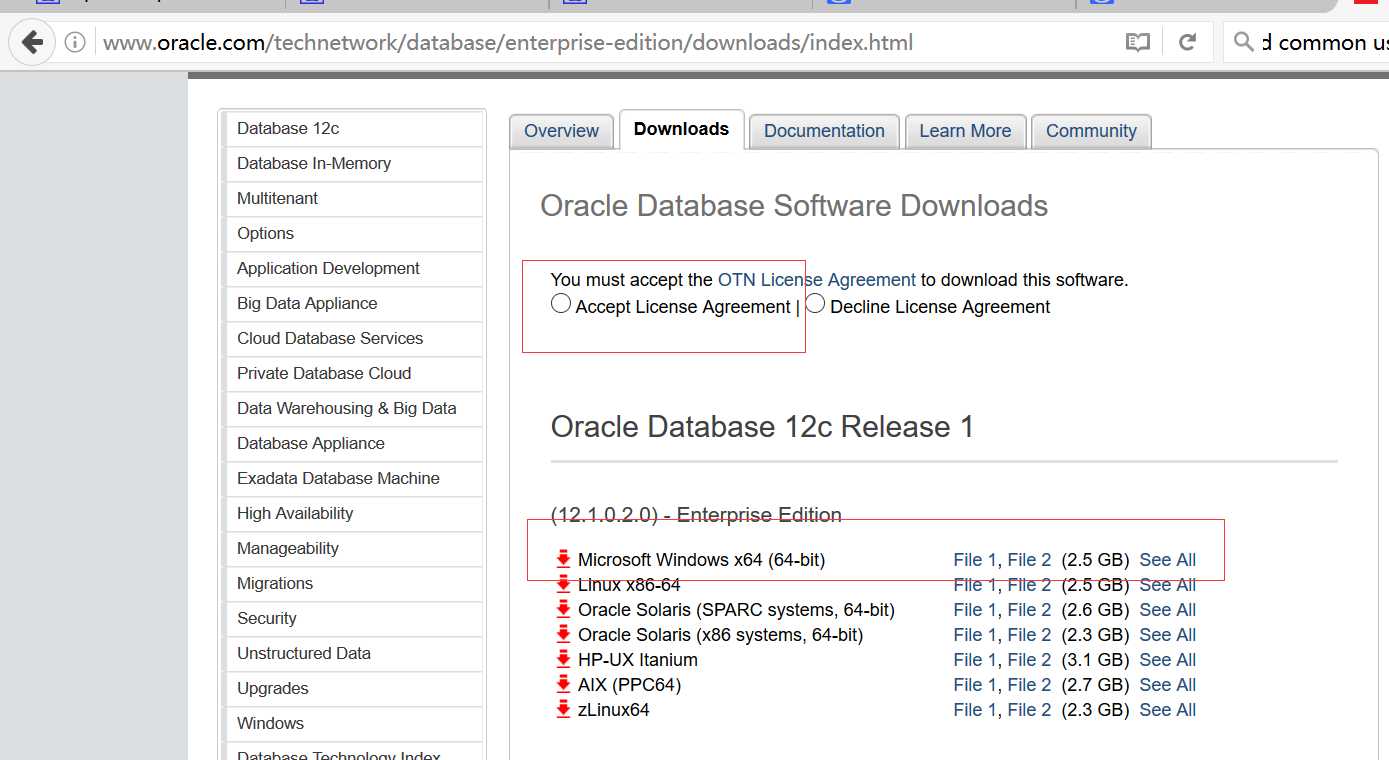Click the oracle.com address bar URL
The image size is (1389, 760).
click(x=508, y=43)
